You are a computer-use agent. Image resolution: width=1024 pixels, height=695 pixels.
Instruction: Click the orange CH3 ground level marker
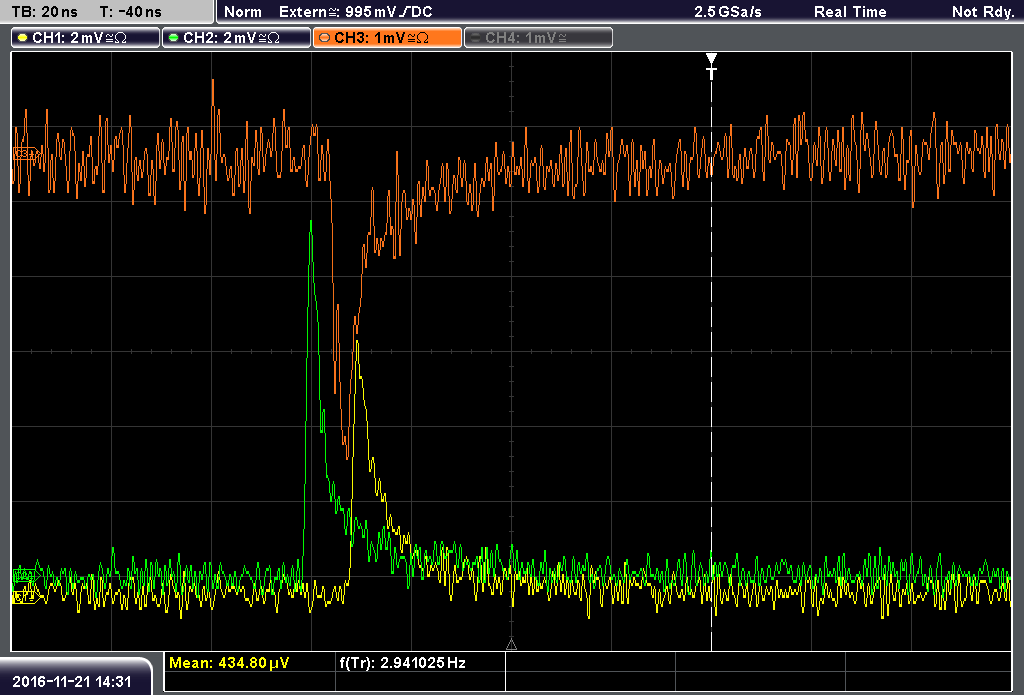point(26,154)
